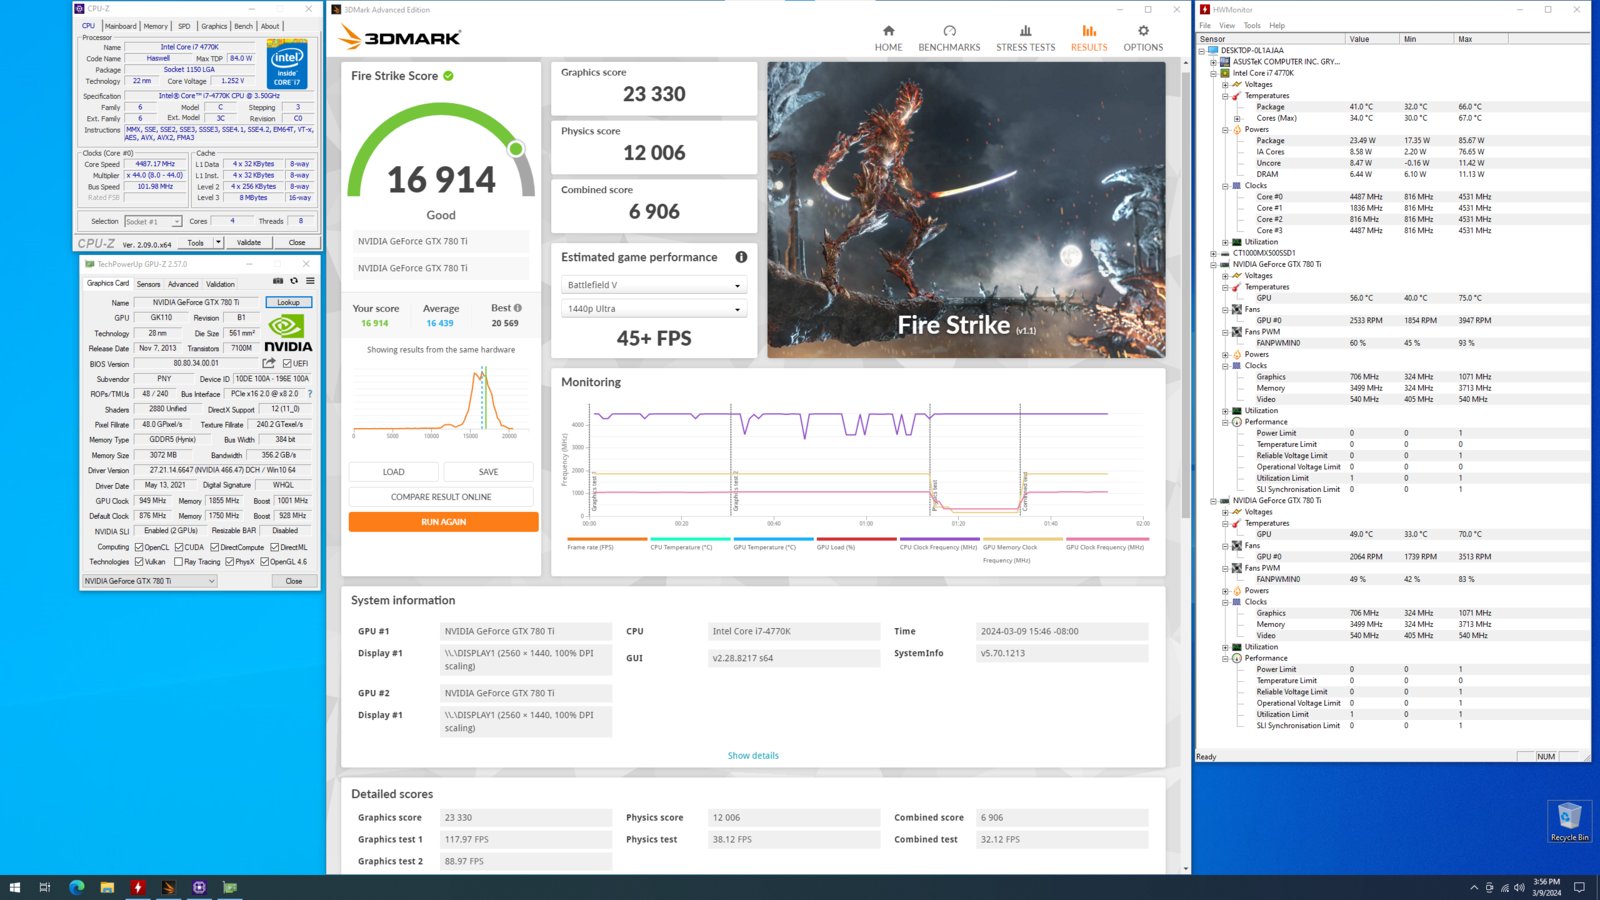Expand the CT1000MX500SSD1 node in HWMonitor
The height and width of the screenshot is (900, 1600).
(1213, 253)
